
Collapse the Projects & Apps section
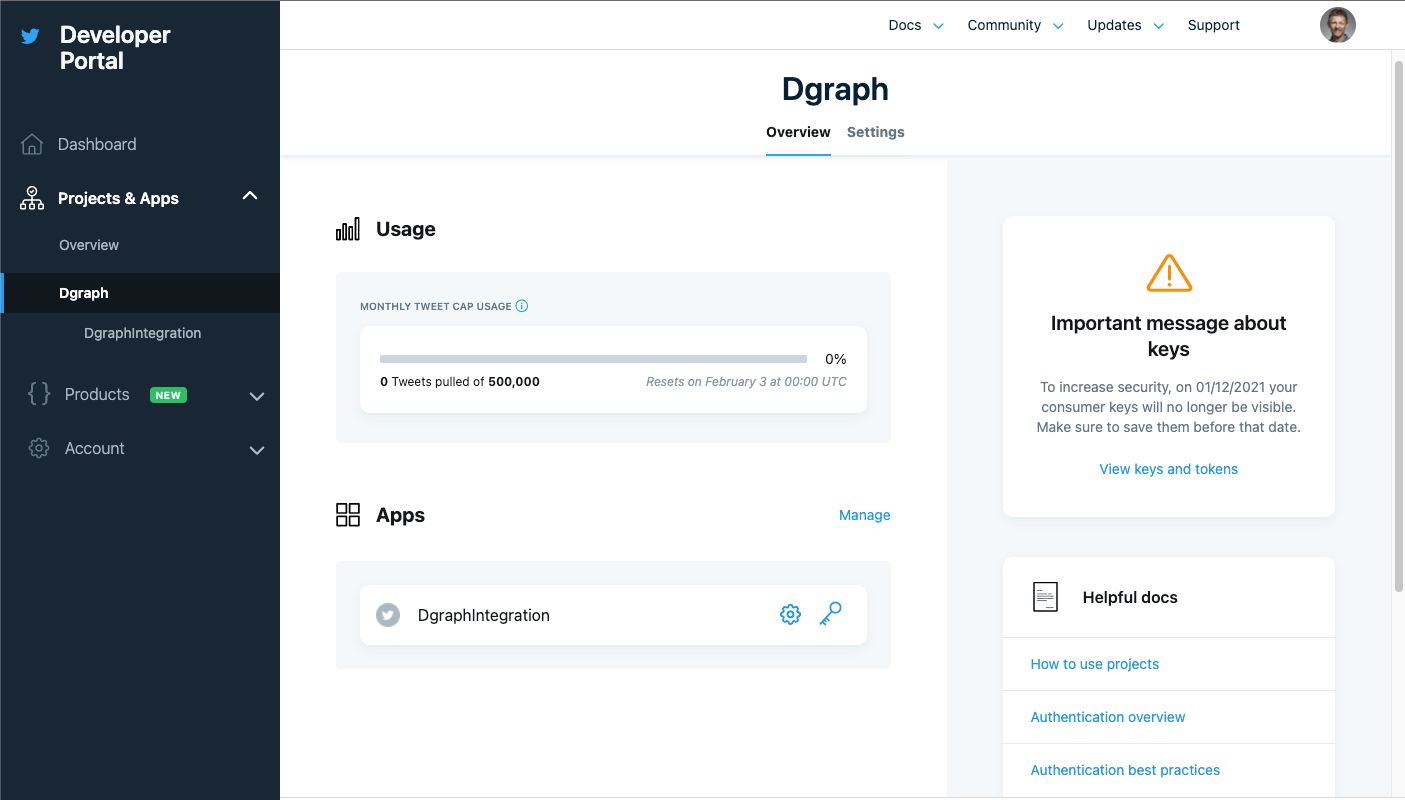click(x=250, y=196)
